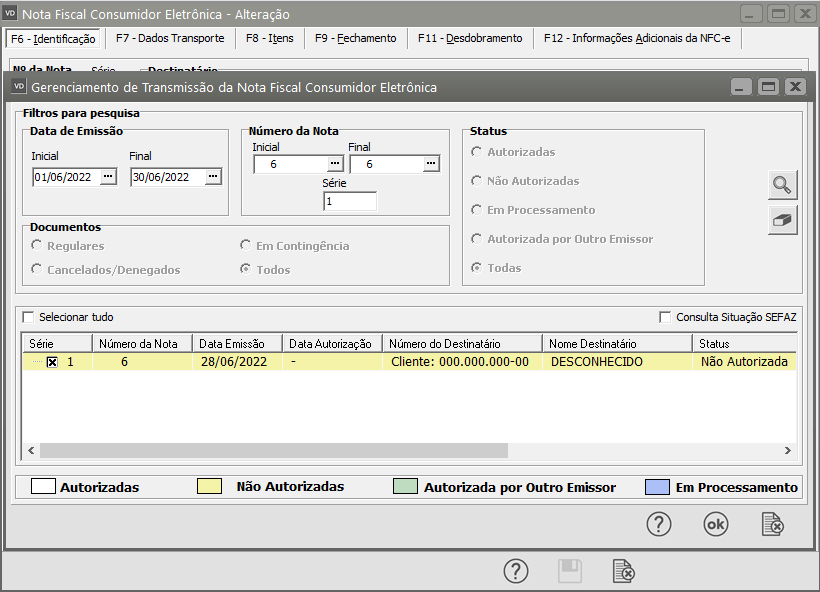Click the magnifying glass search button
The image size is (820, 592).
782,185
